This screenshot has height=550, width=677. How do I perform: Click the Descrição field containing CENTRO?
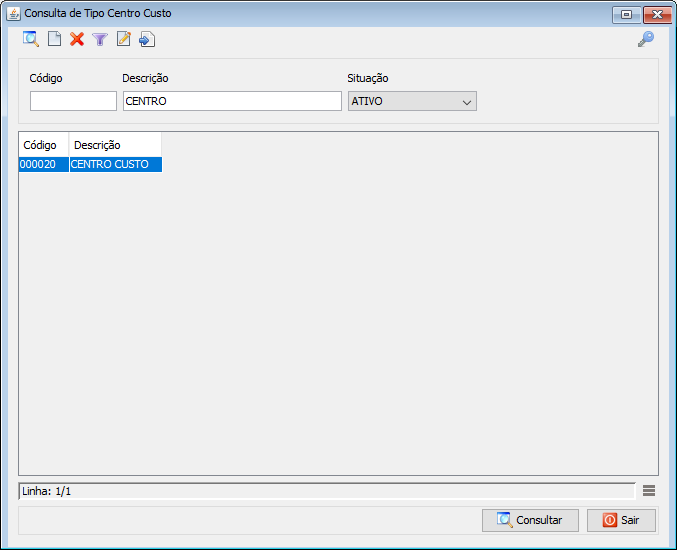click(x=232, y=101)
